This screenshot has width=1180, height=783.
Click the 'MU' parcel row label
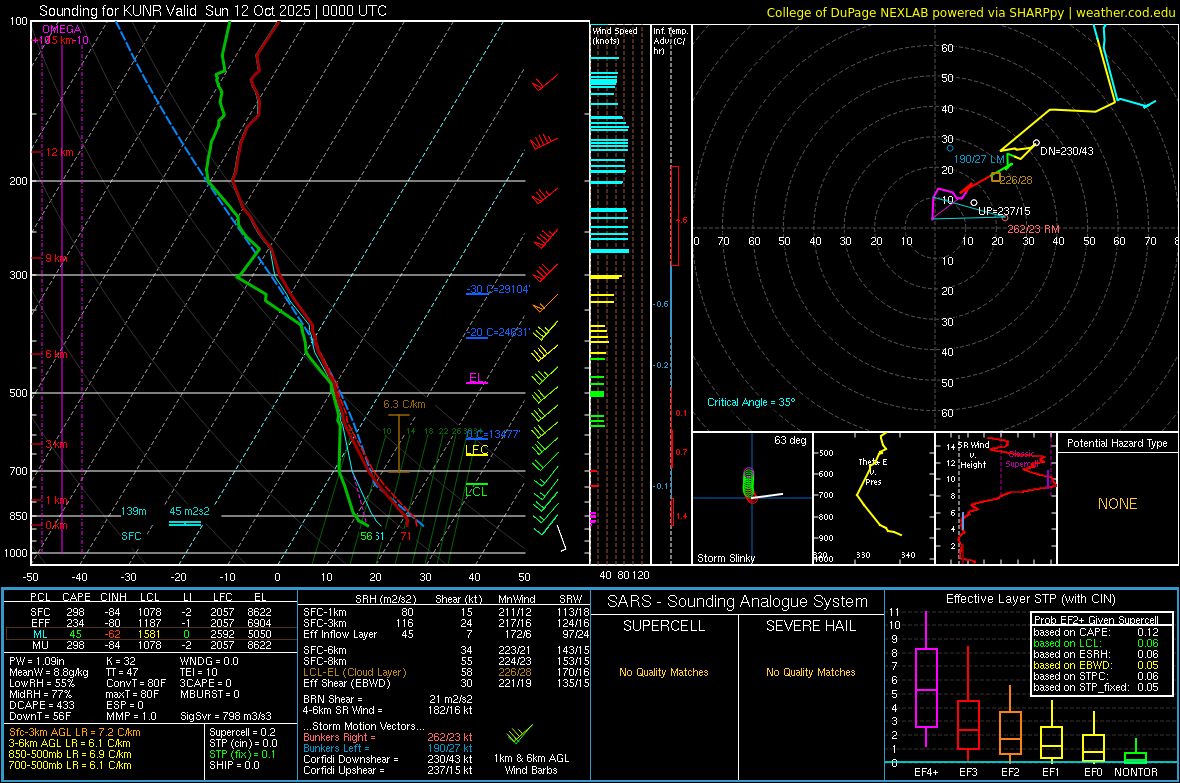coord(40,644)
